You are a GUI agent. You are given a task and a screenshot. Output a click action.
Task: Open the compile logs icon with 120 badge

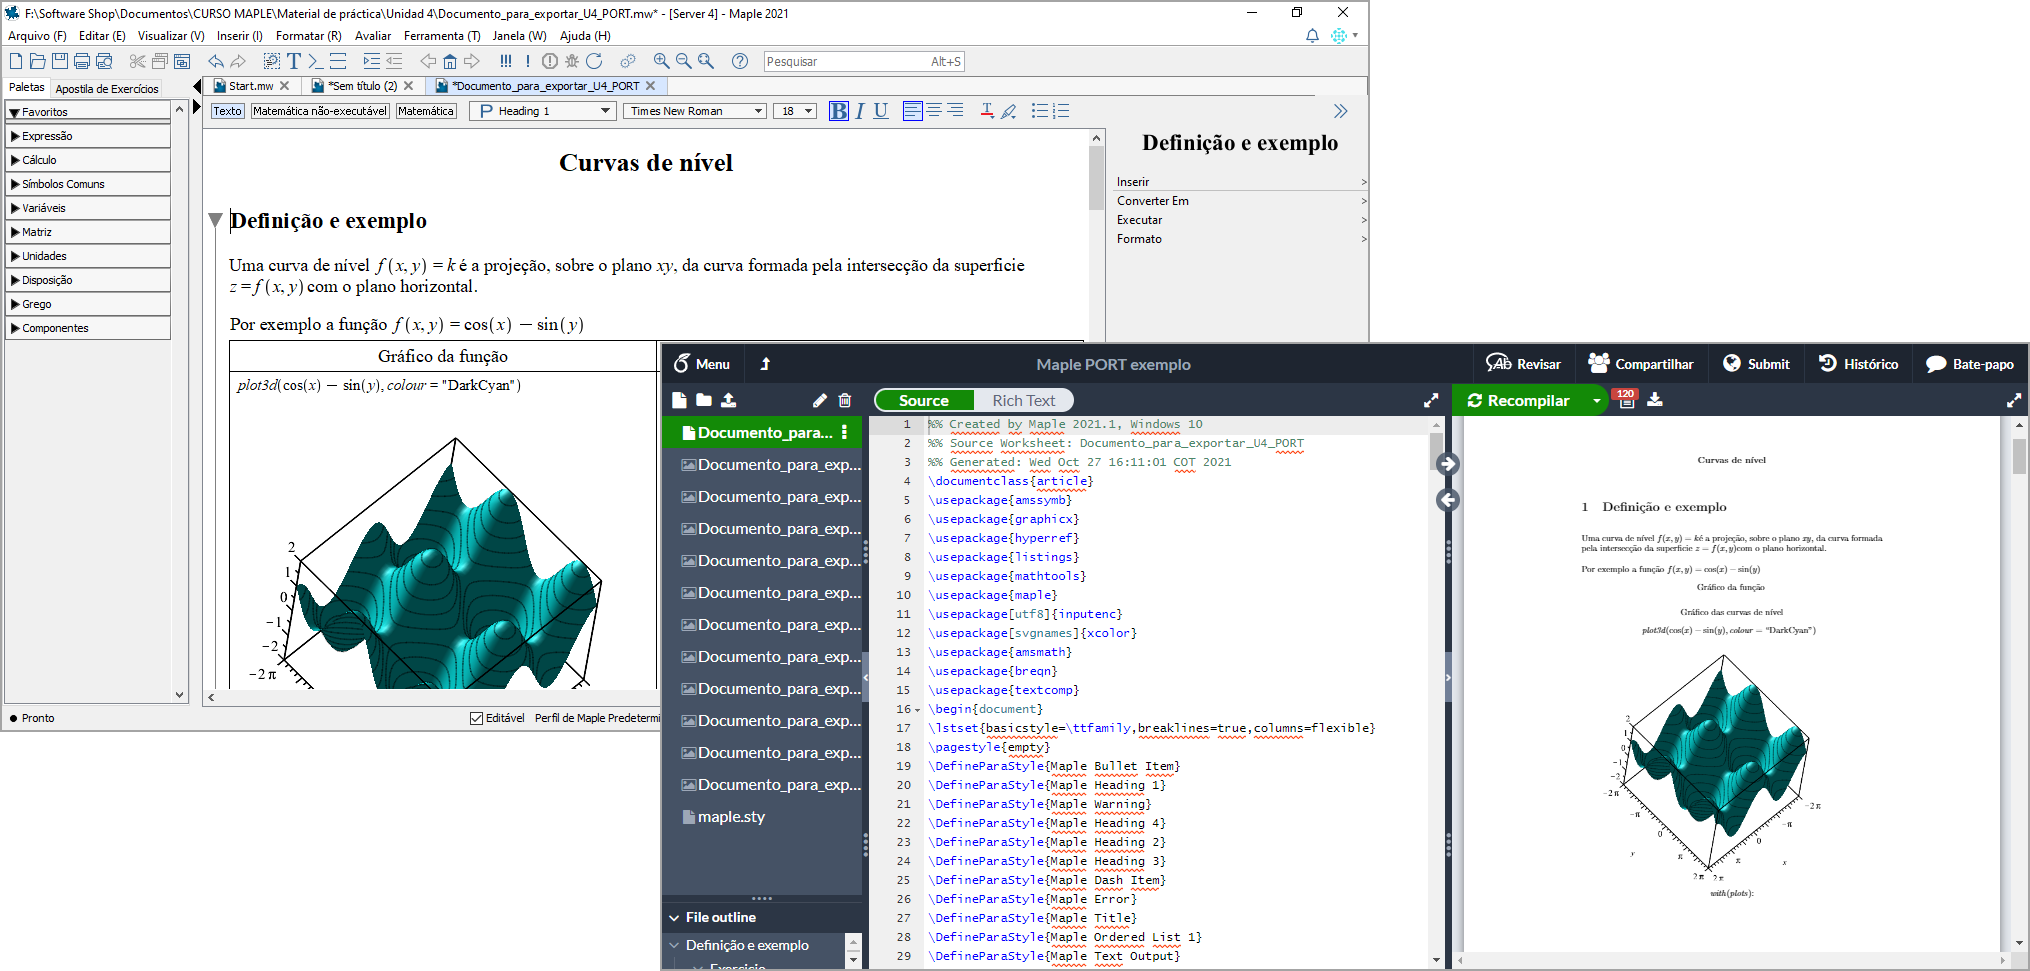[1626, 399]
